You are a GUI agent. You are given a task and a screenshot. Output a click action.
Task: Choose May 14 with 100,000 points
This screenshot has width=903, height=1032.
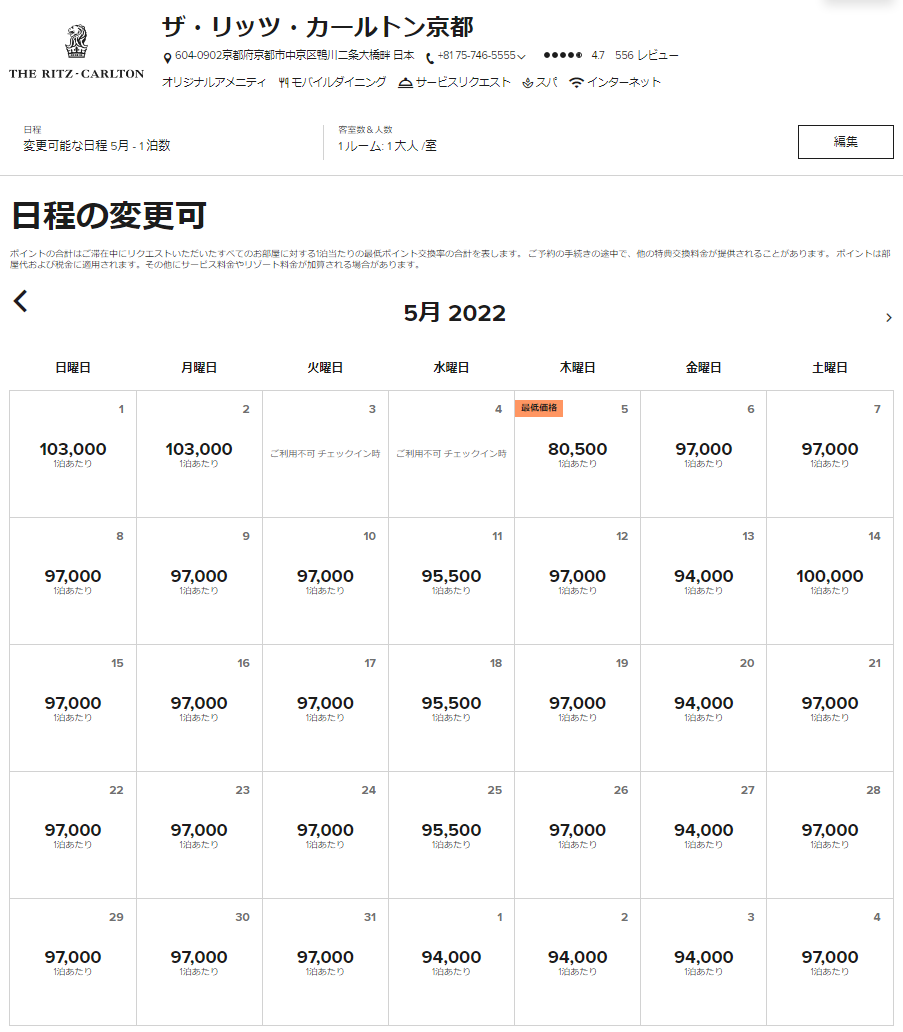click(x=829, y=580)
